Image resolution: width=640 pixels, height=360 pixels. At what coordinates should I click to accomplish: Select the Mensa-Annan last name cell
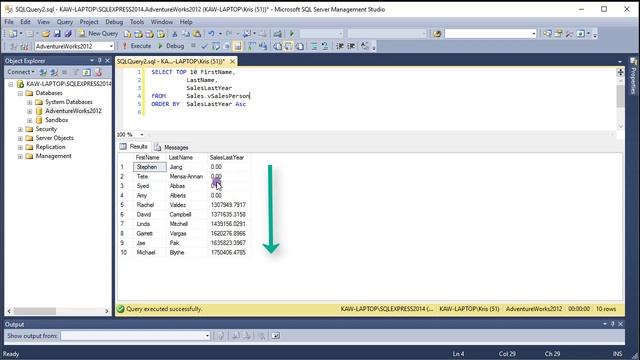click(x=186, y=176)
